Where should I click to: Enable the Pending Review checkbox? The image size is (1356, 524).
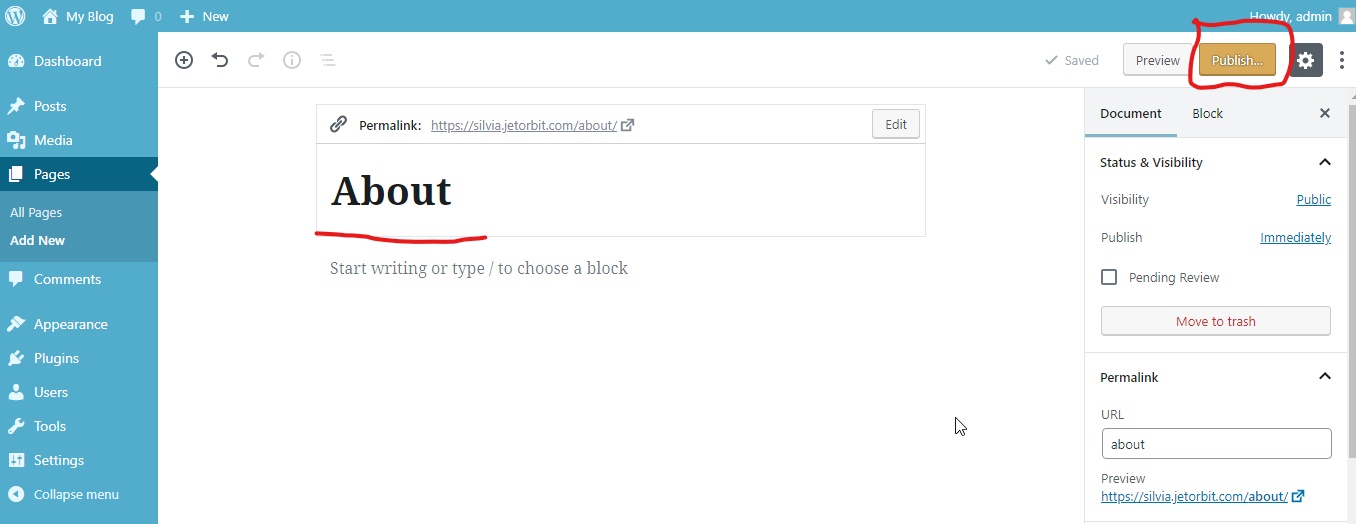1109,277
